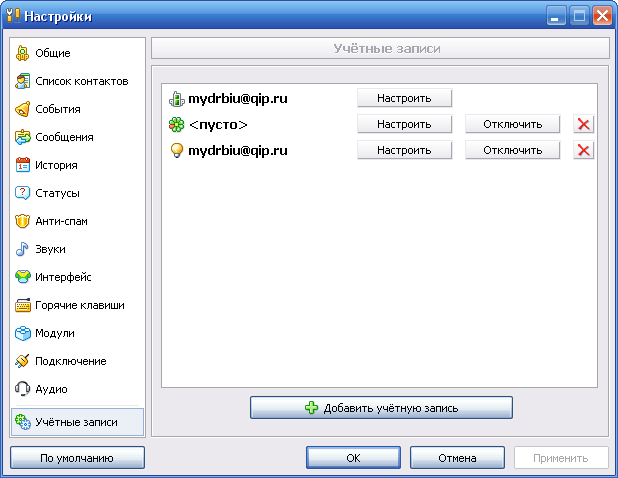Open the Модули section
618x478 pixels.
(x=78, y=333)
